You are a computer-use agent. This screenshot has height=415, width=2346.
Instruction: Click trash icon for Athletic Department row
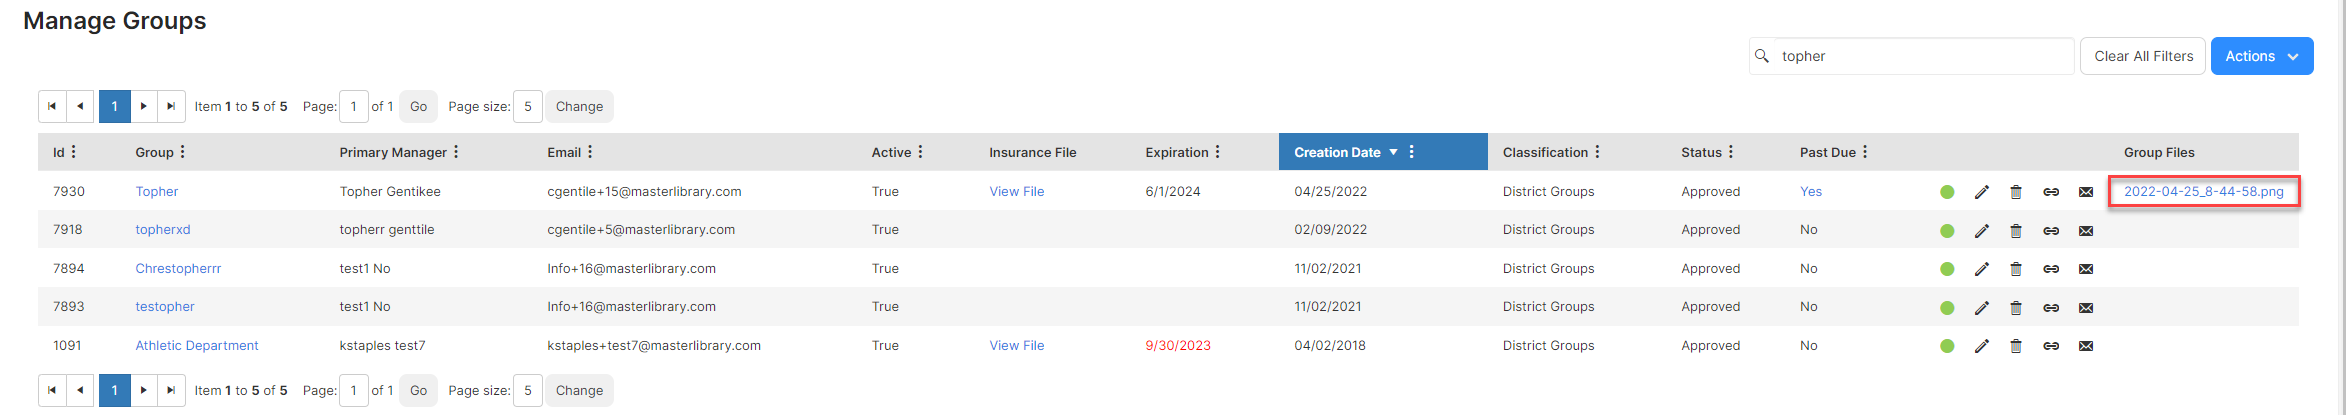point(2016,346)
